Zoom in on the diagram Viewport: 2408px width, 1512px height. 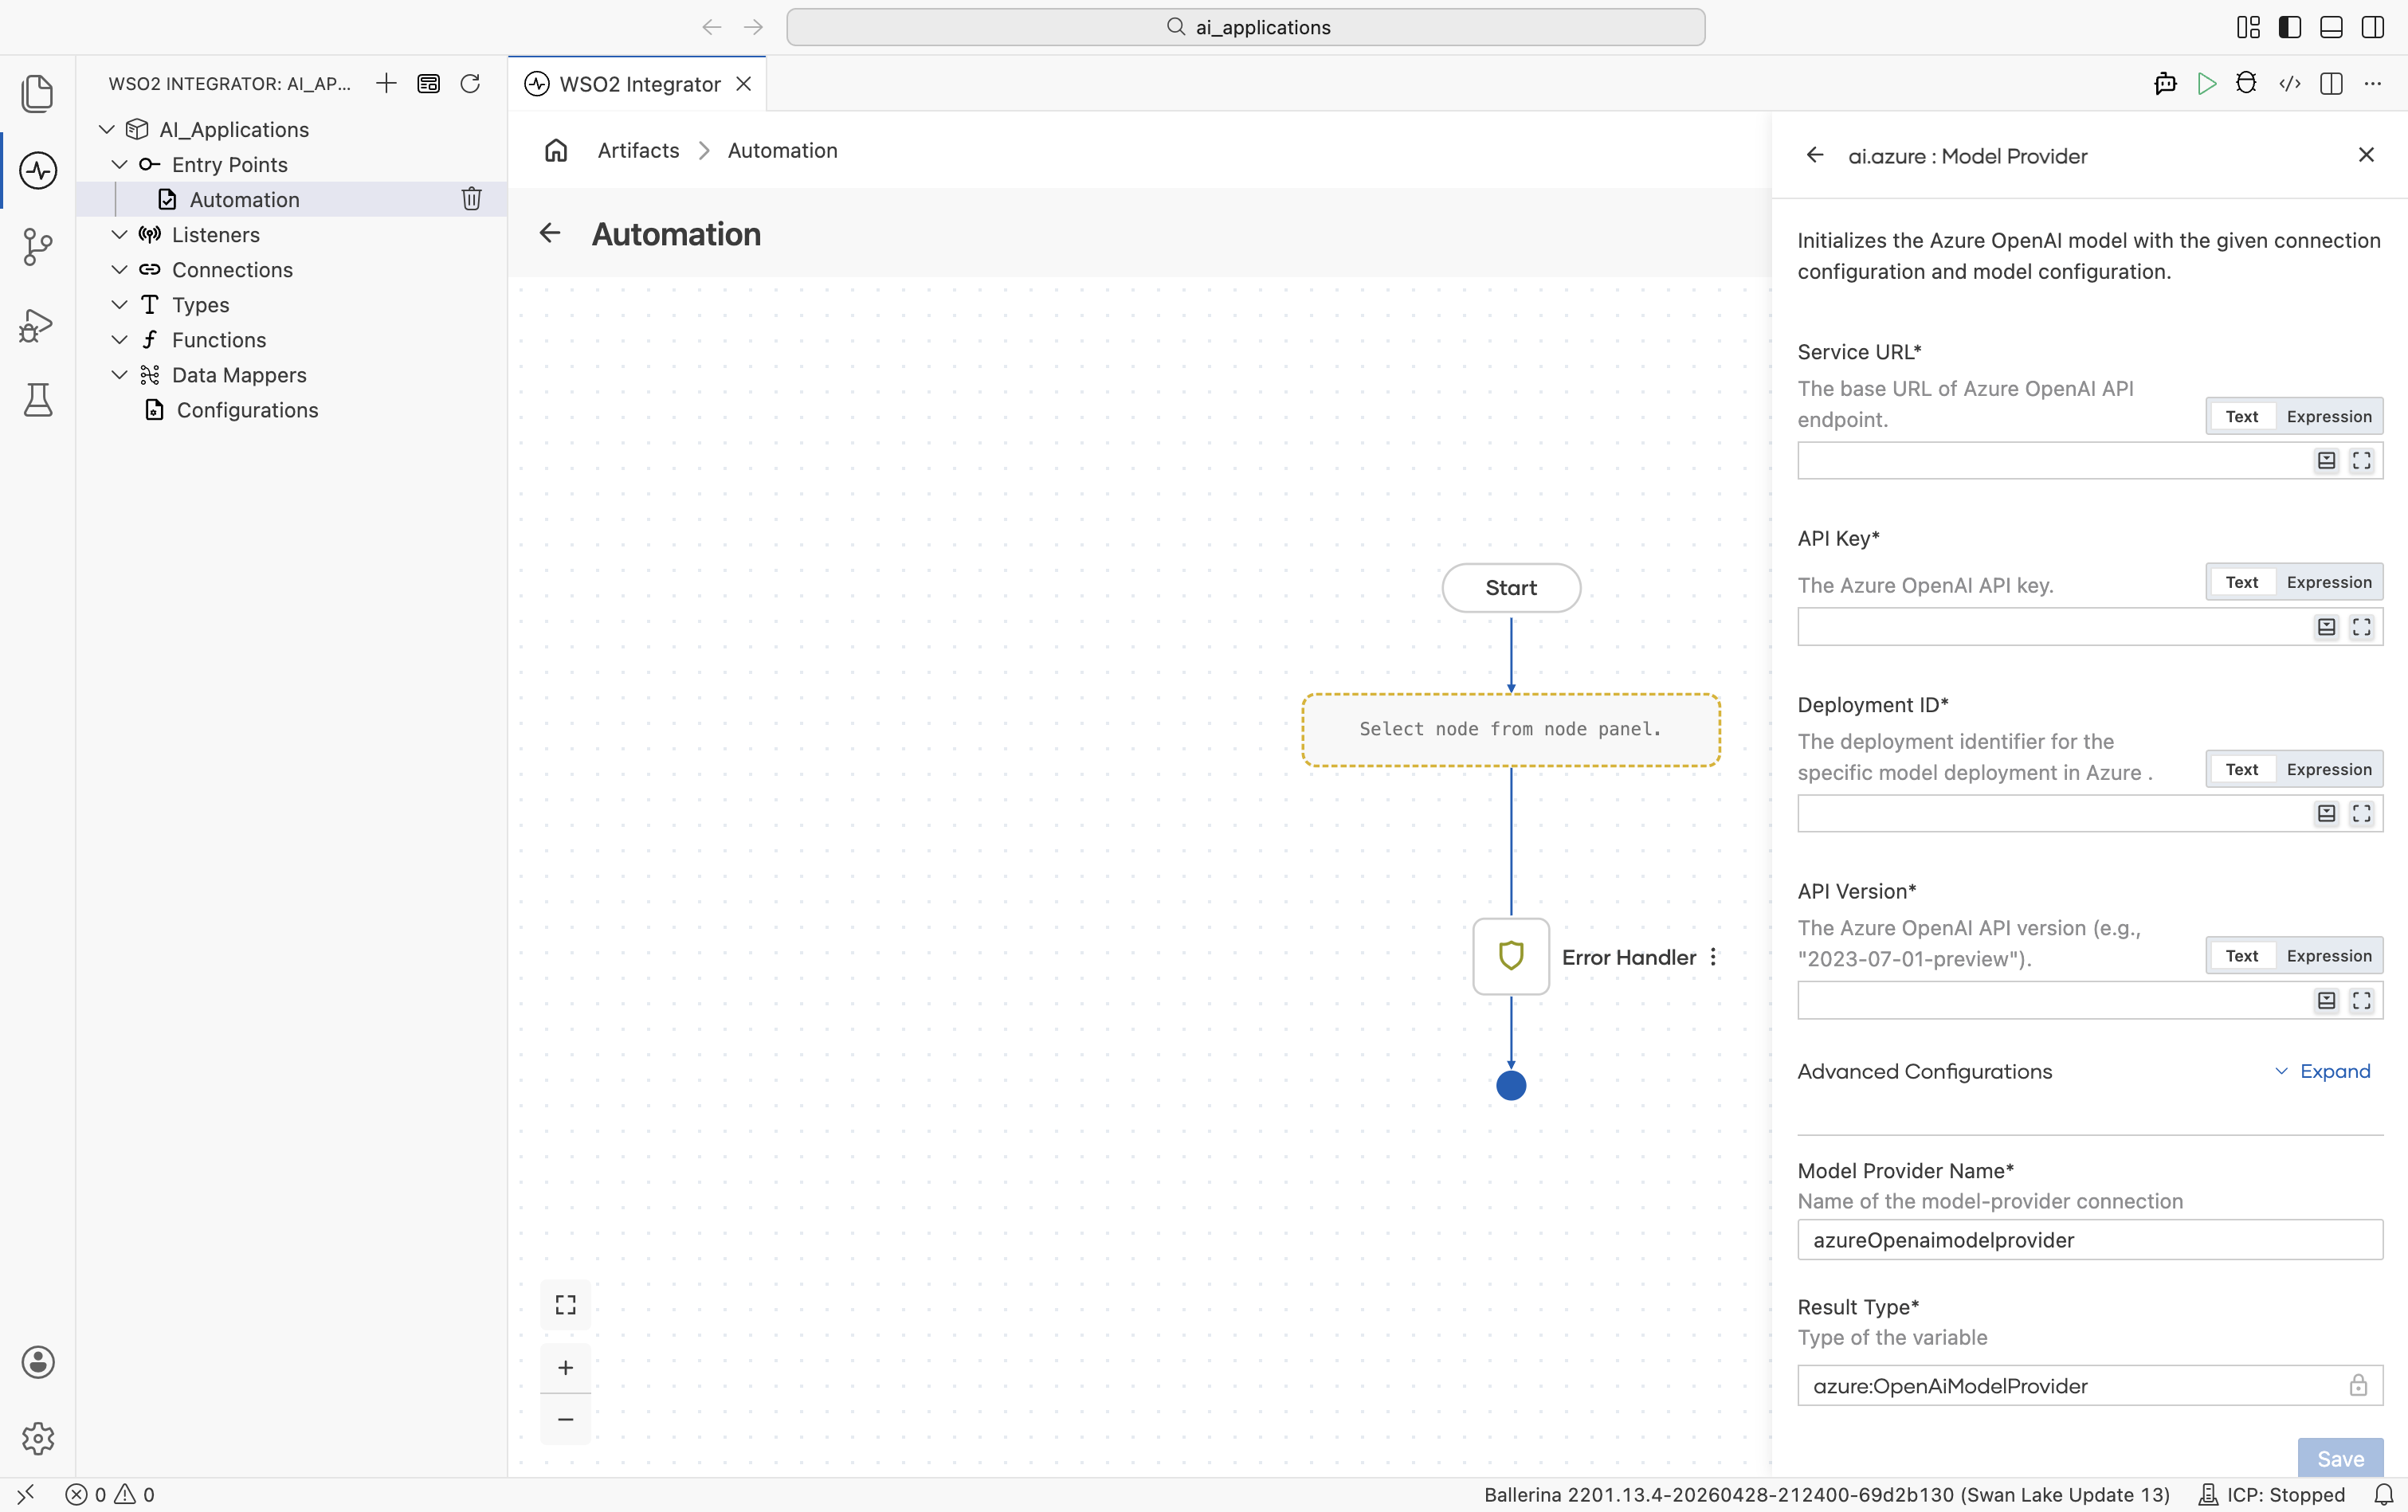pos(566,1367)
